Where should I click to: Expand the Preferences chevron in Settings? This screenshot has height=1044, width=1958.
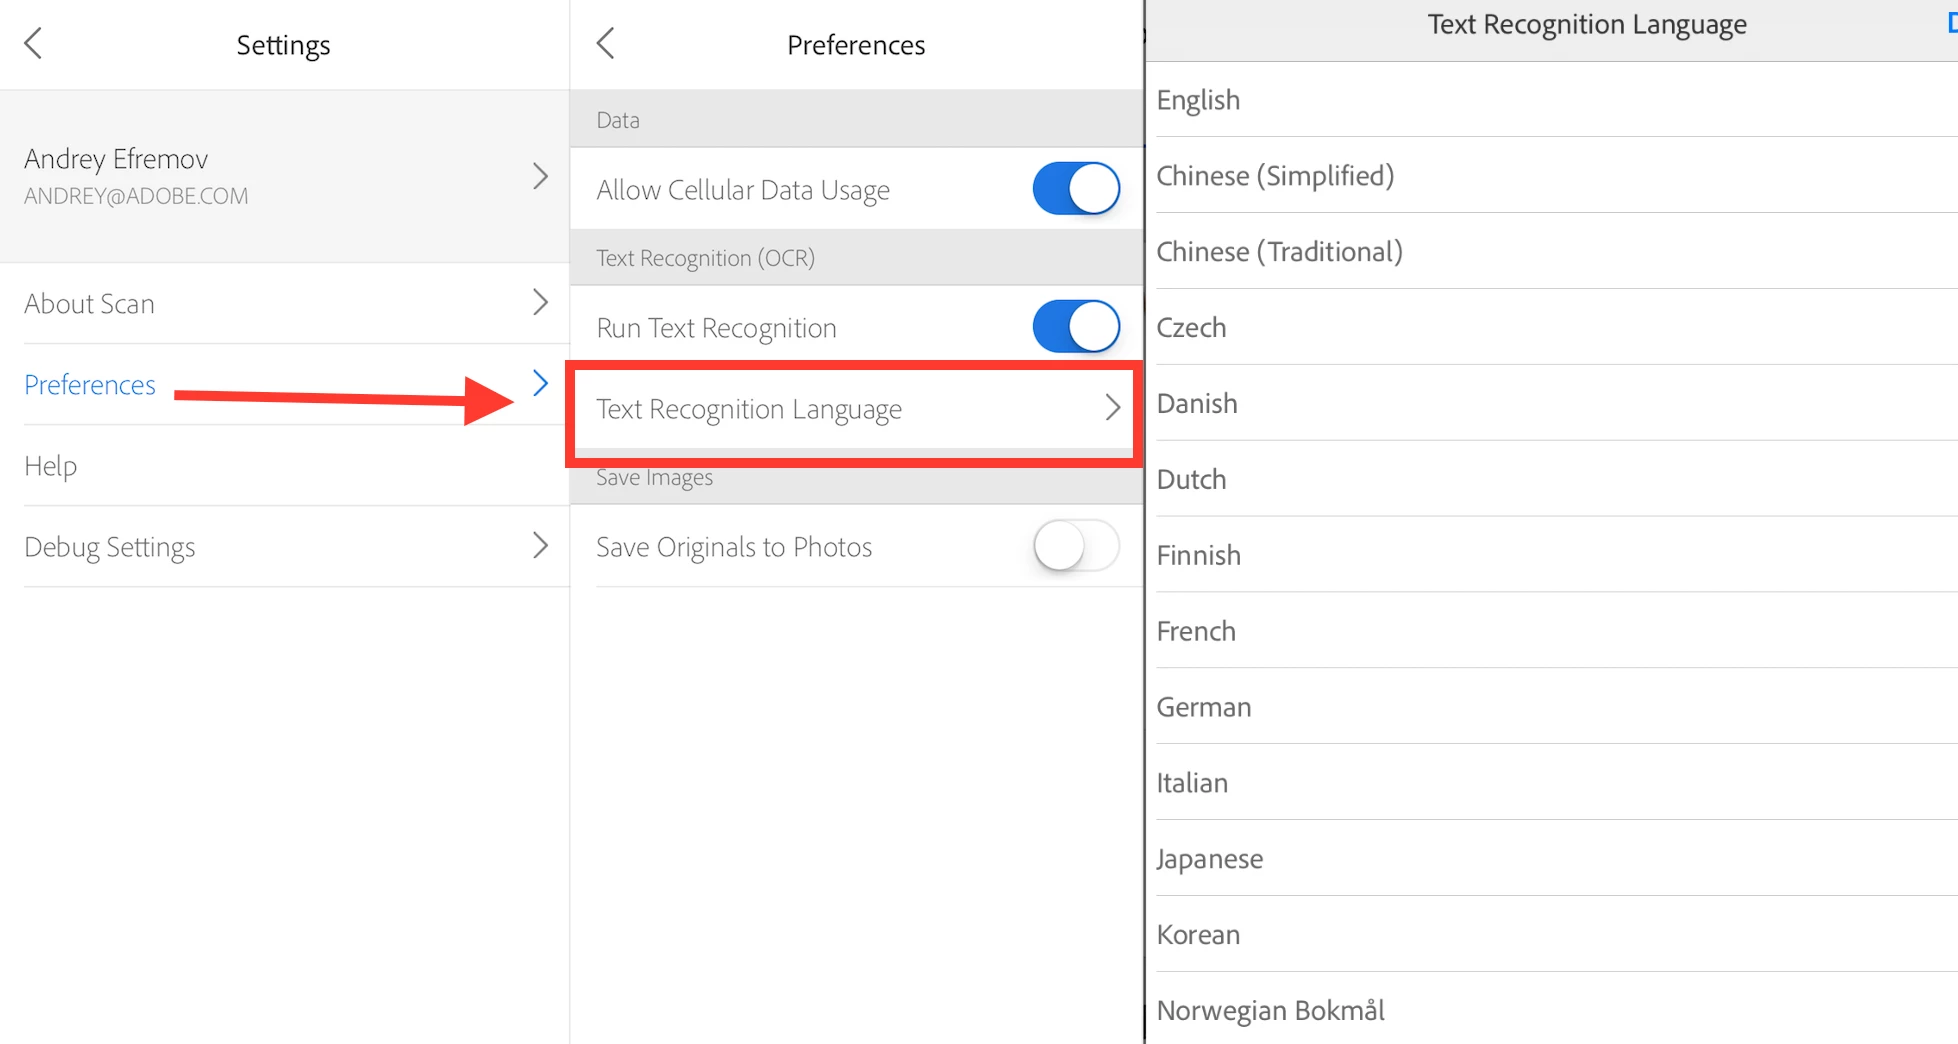point(540,383)
